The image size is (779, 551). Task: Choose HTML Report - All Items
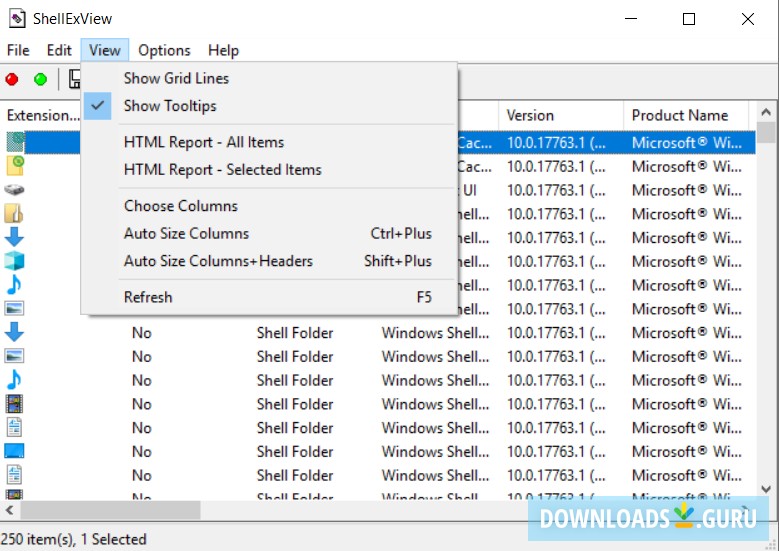tap(203, 142)
